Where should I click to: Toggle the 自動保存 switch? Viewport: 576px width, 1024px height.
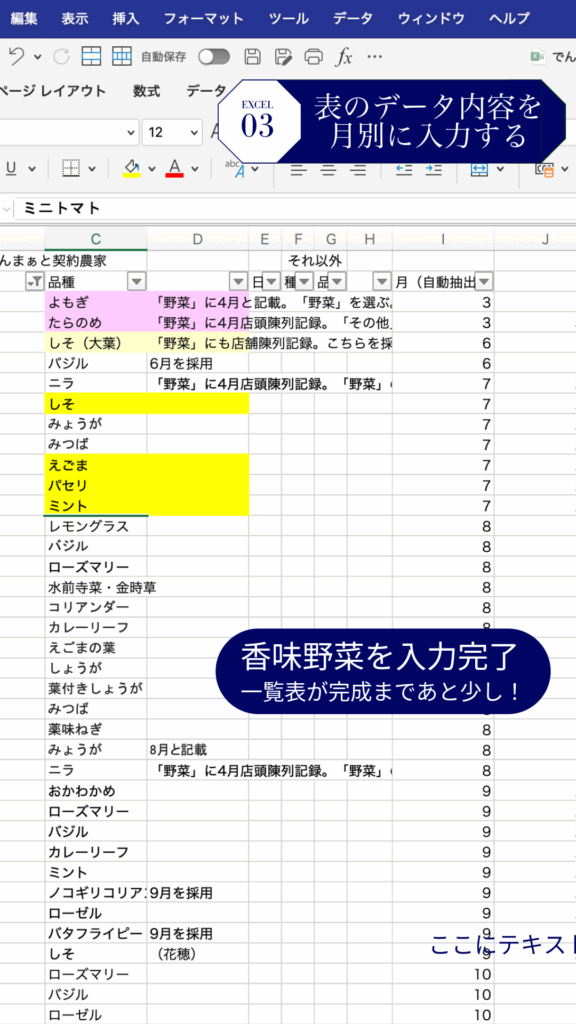coord(214,57)
